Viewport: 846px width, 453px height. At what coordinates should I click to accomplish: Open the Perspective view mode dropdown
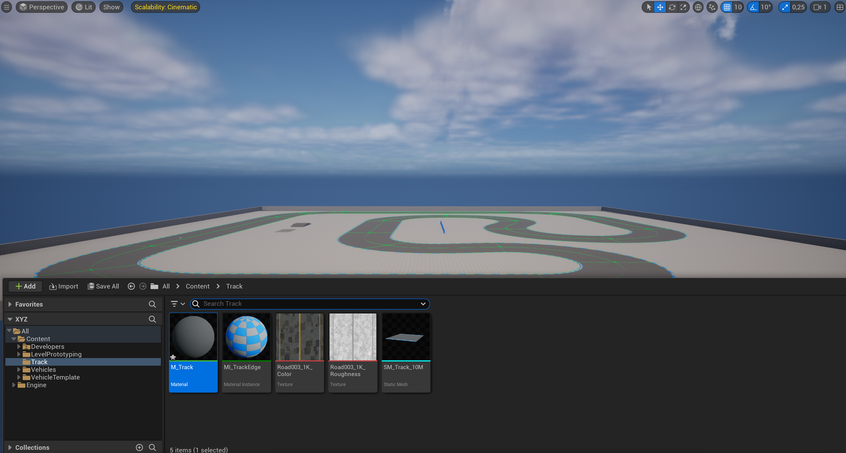click(x=42, y=7)
